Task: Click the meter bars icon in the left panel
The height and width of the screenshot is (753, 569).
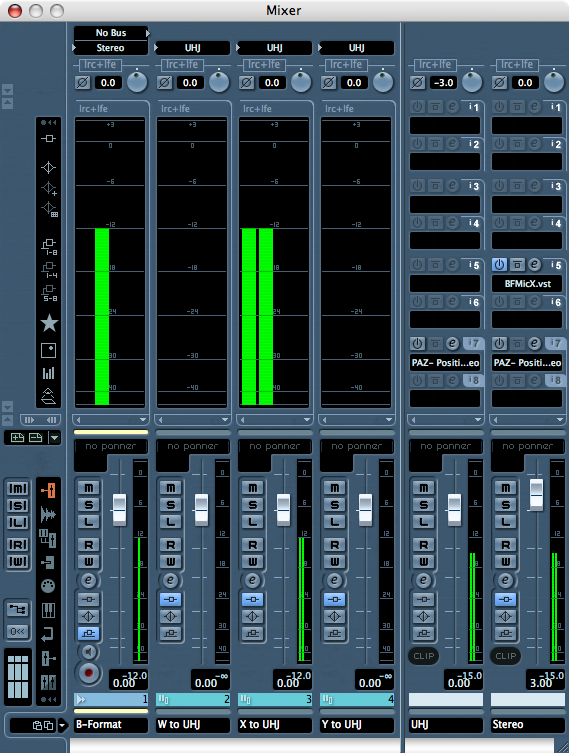Action: tap(48, 373)
